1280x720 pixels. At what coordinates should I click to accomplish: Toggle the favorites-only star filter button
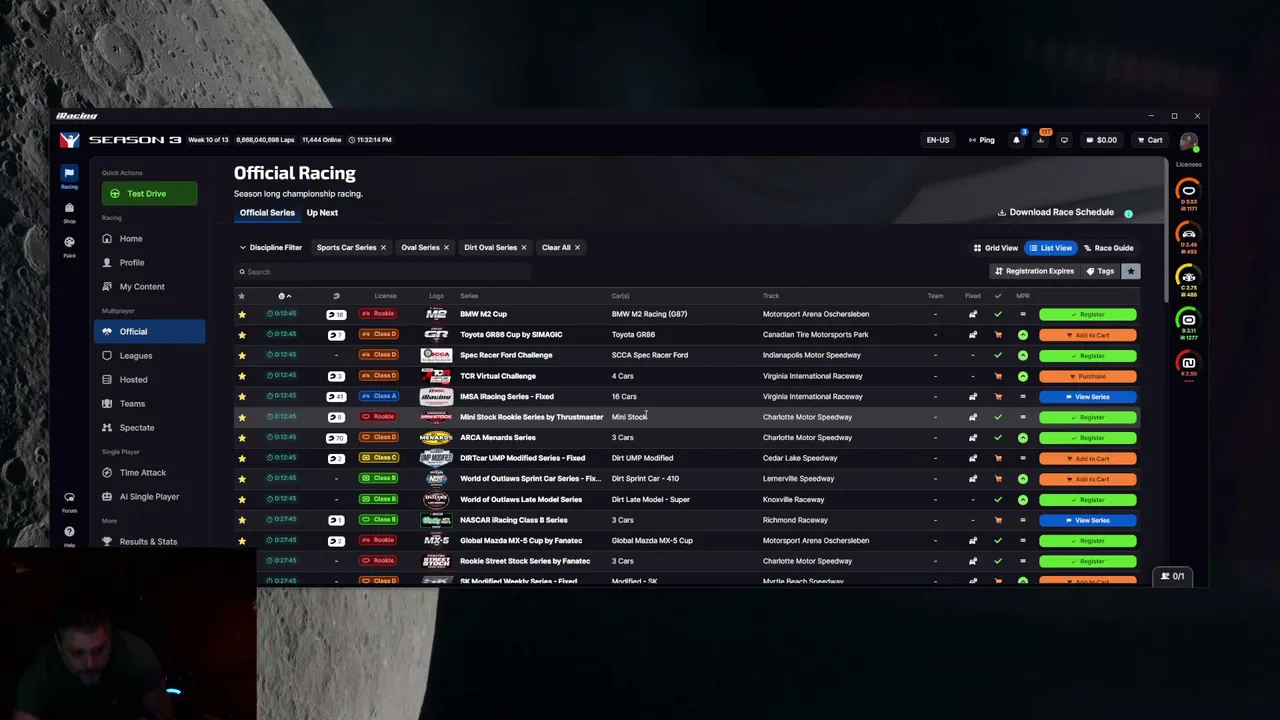[1131, 271]
